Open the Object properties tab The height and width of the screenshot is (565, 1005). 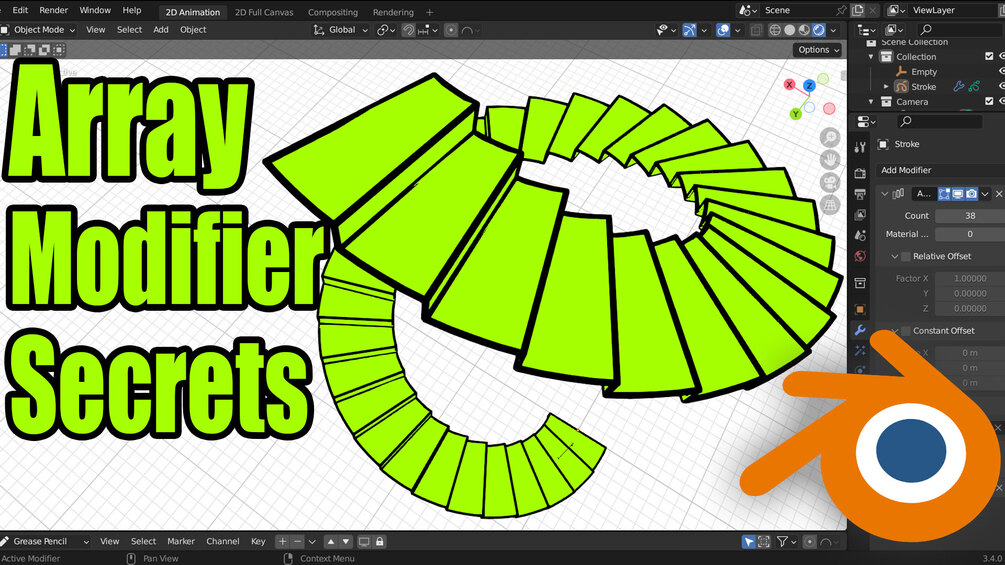(x=860, y=309)
